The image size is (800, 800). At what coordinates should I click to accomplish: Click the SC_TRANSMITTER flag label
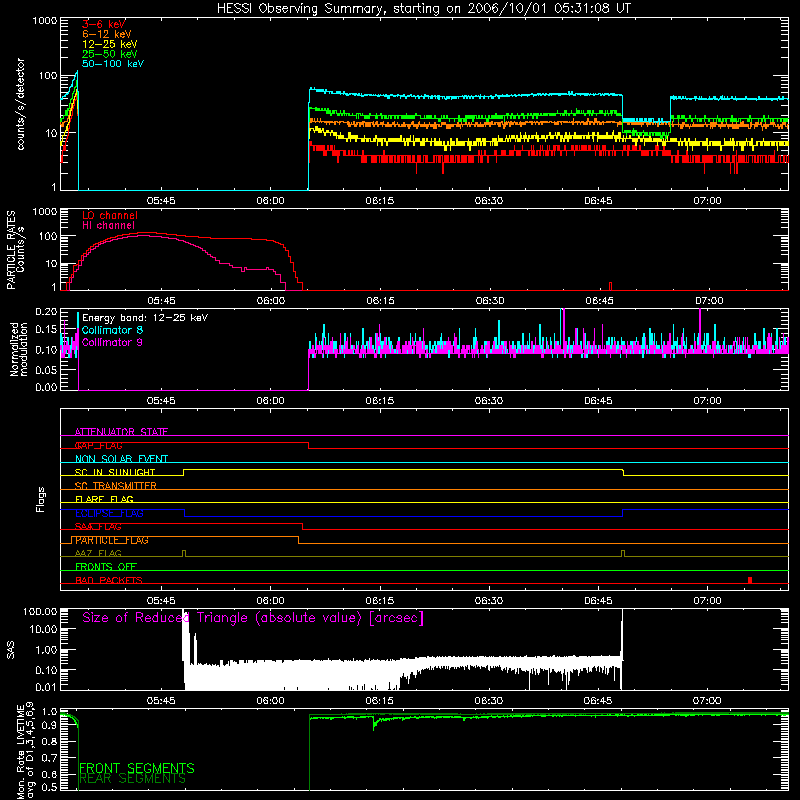pos(116,486)
